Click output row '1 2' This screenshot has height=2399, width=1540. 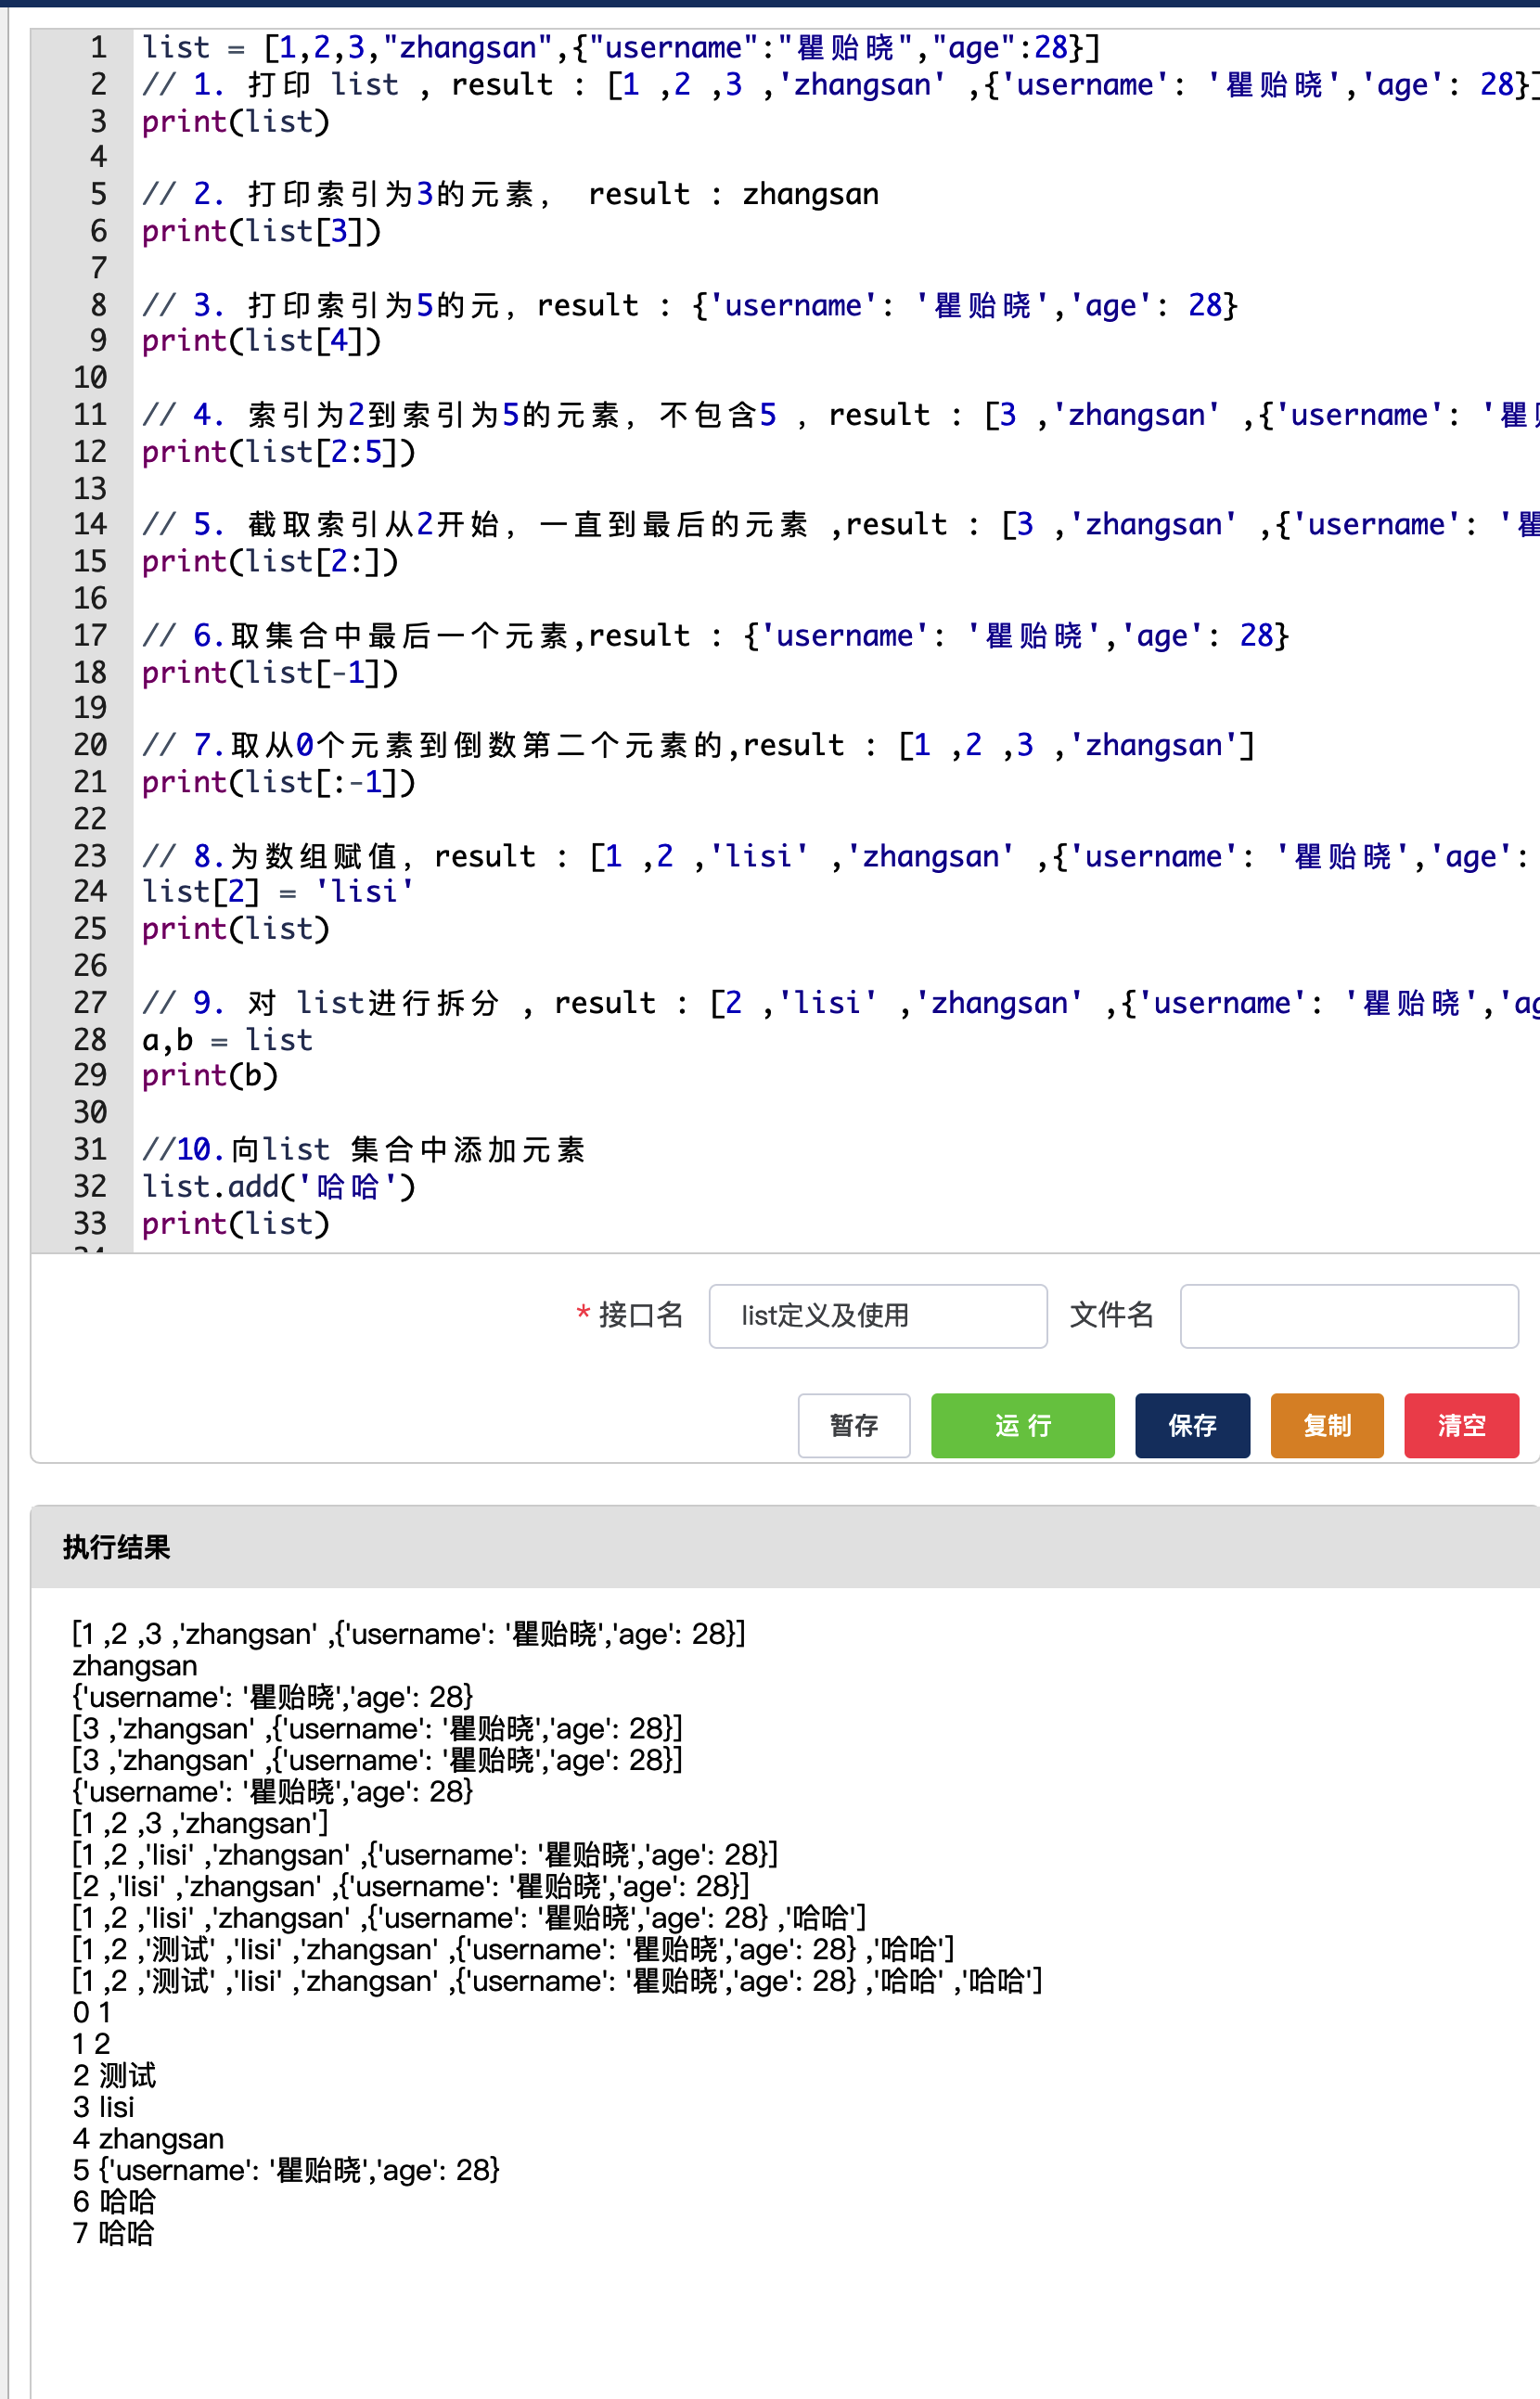91,2044
